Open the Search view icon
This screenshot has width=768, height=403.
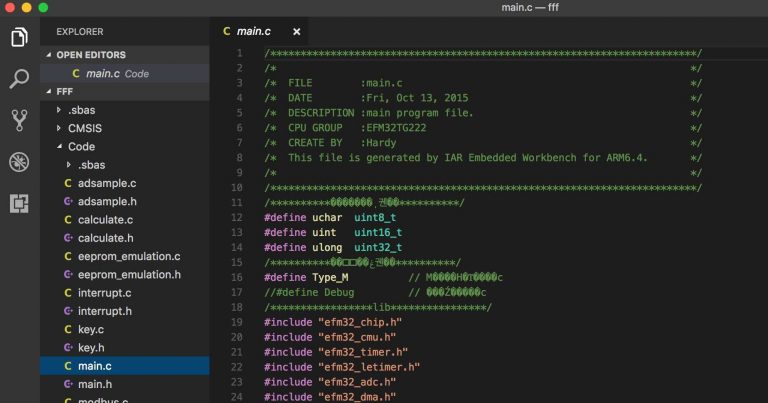pyautogui.click(x=19, y=79)
